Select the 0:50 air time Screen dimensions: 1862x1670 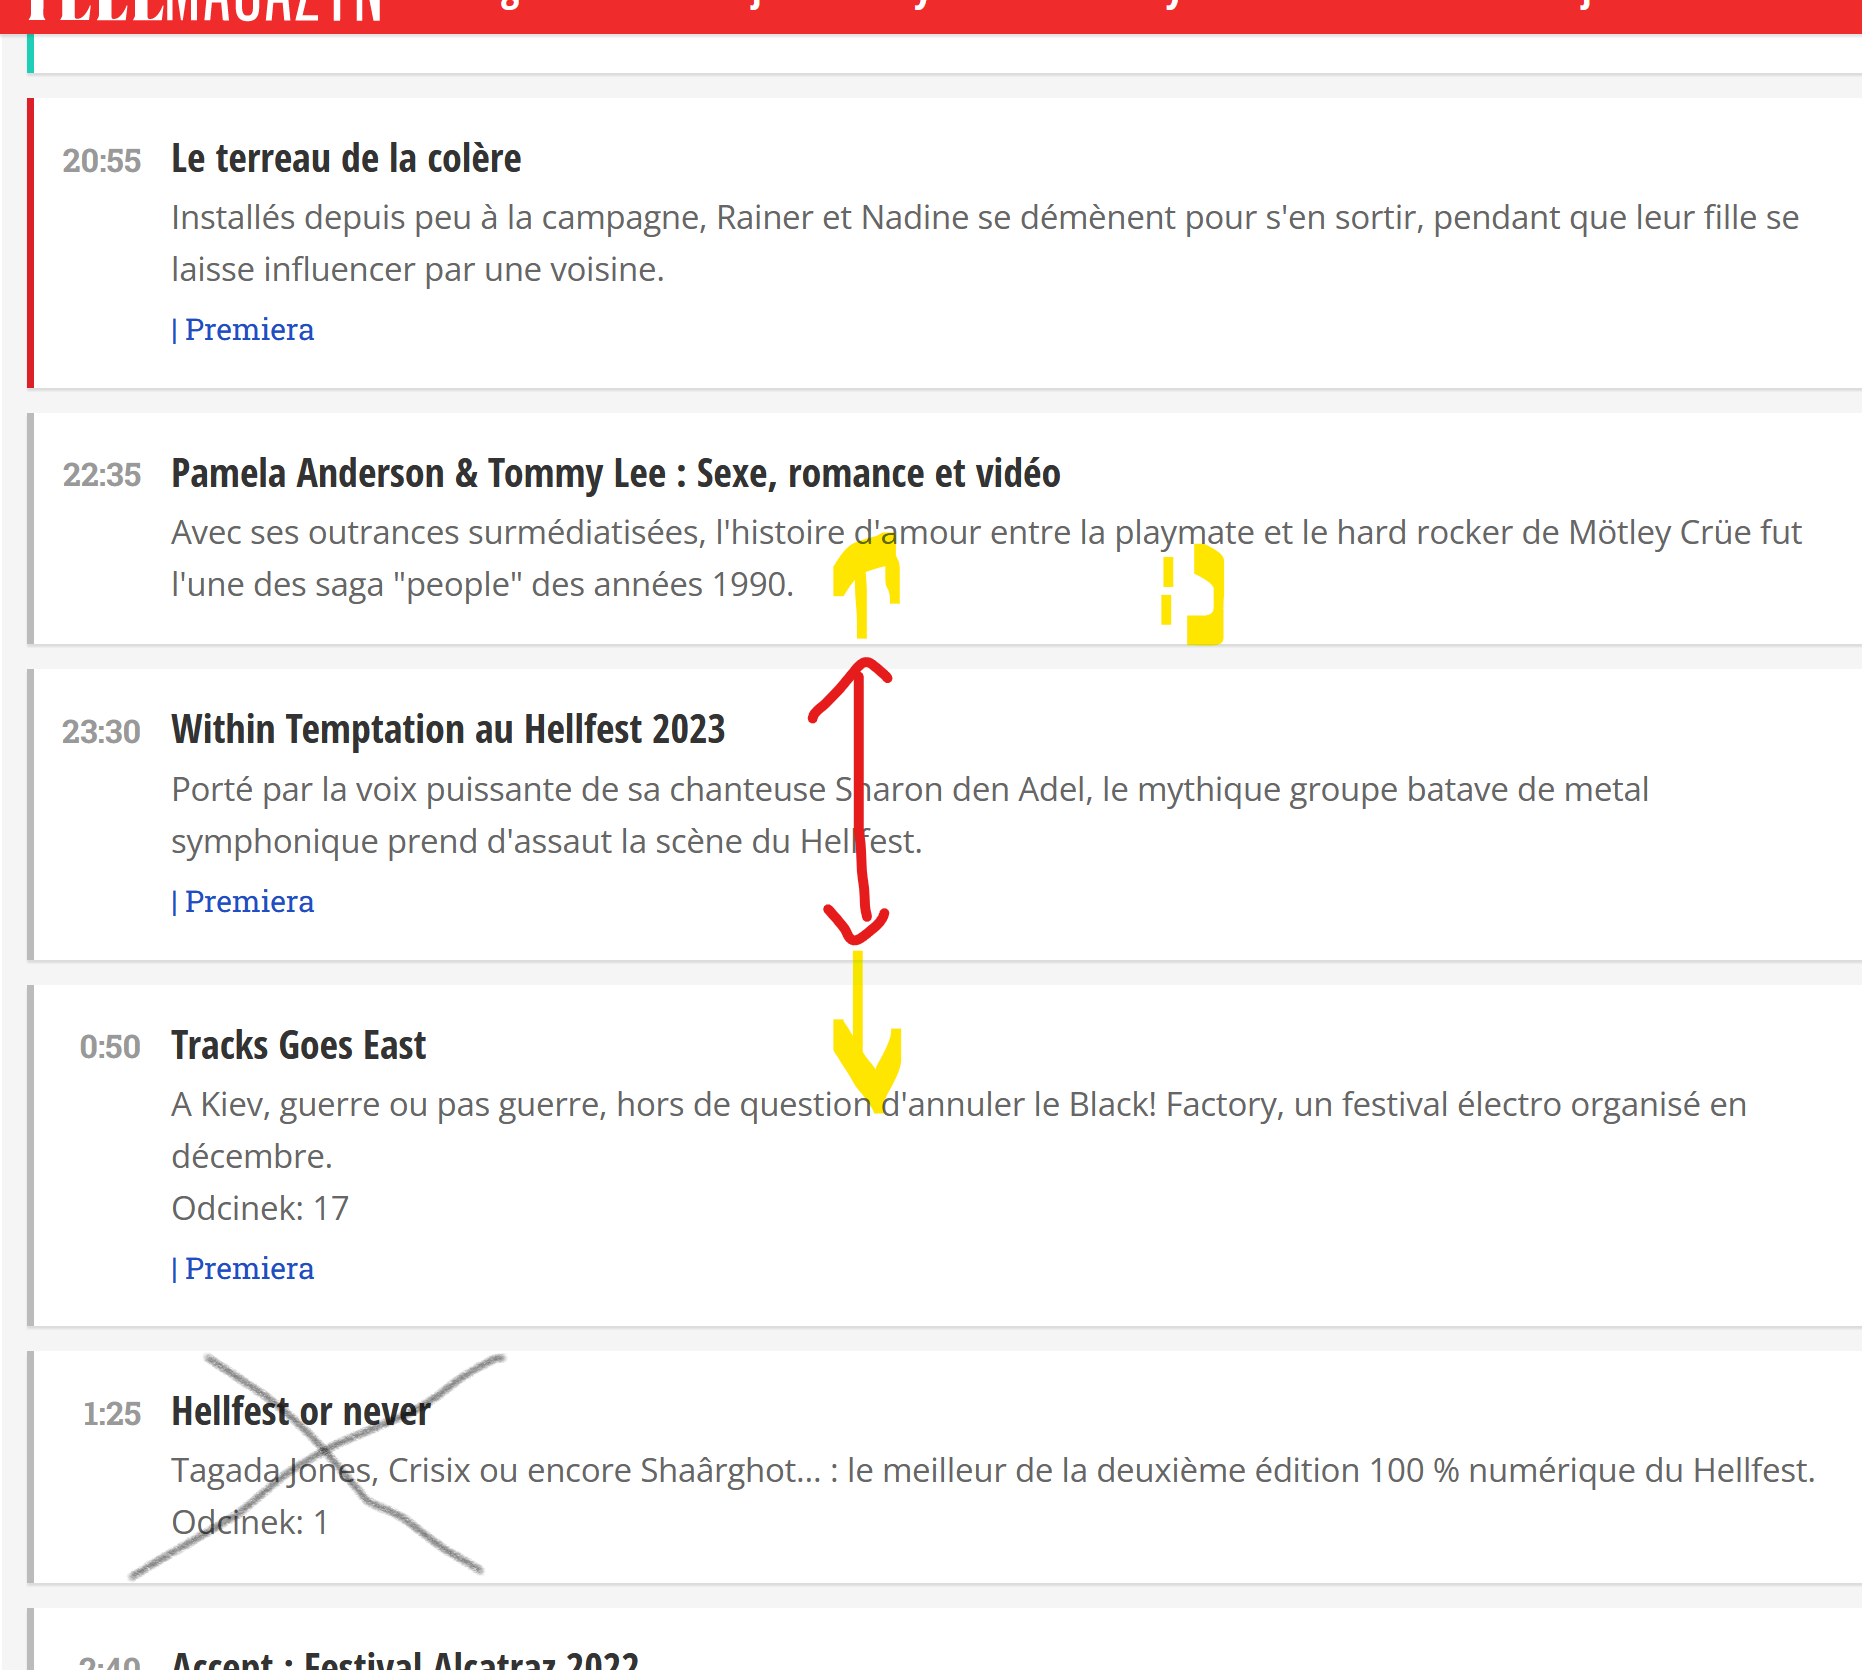point(110,1047)
